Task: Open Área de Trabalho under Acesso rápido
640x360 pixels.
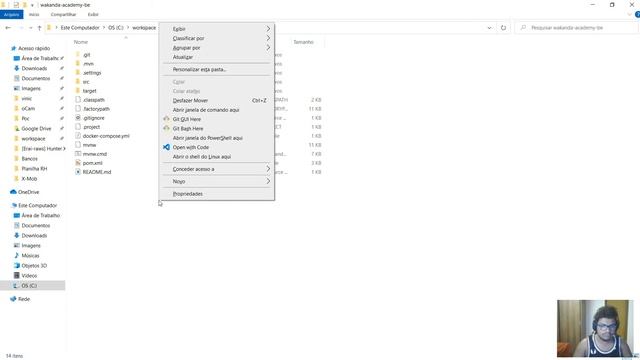Action: click(40, 58)
